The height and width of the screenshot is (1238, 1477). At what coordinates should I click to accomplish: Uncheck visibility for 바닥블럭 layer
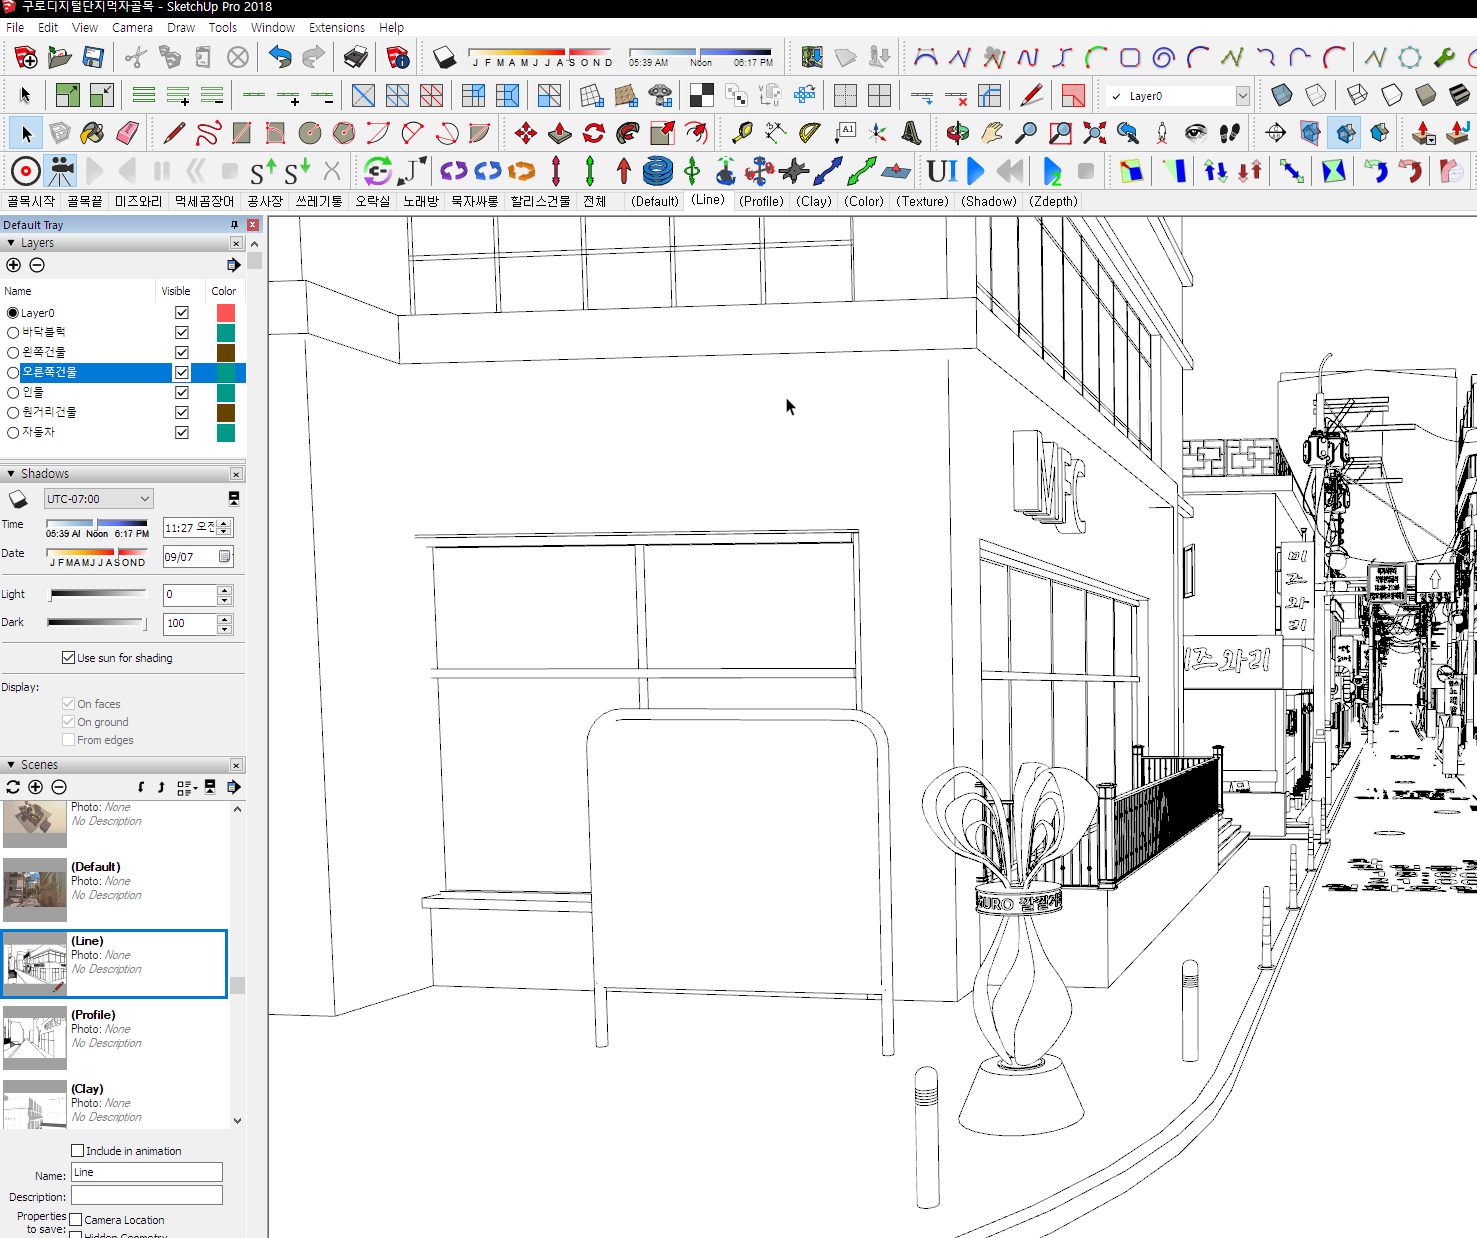pyautogui.click(x=182, y=332)
